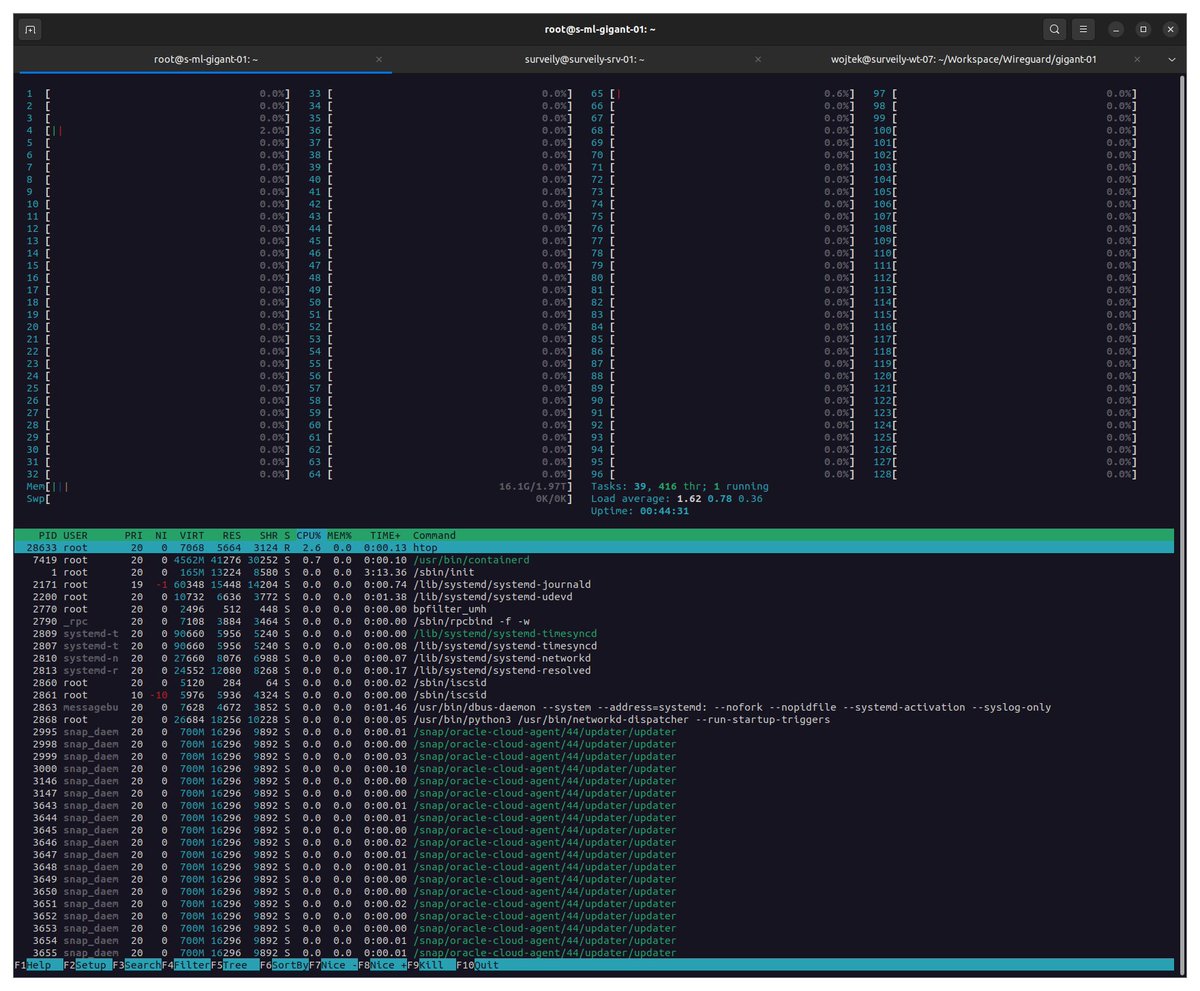
Task: Click F3 Search in htop footer
Action: pos(136,965)
